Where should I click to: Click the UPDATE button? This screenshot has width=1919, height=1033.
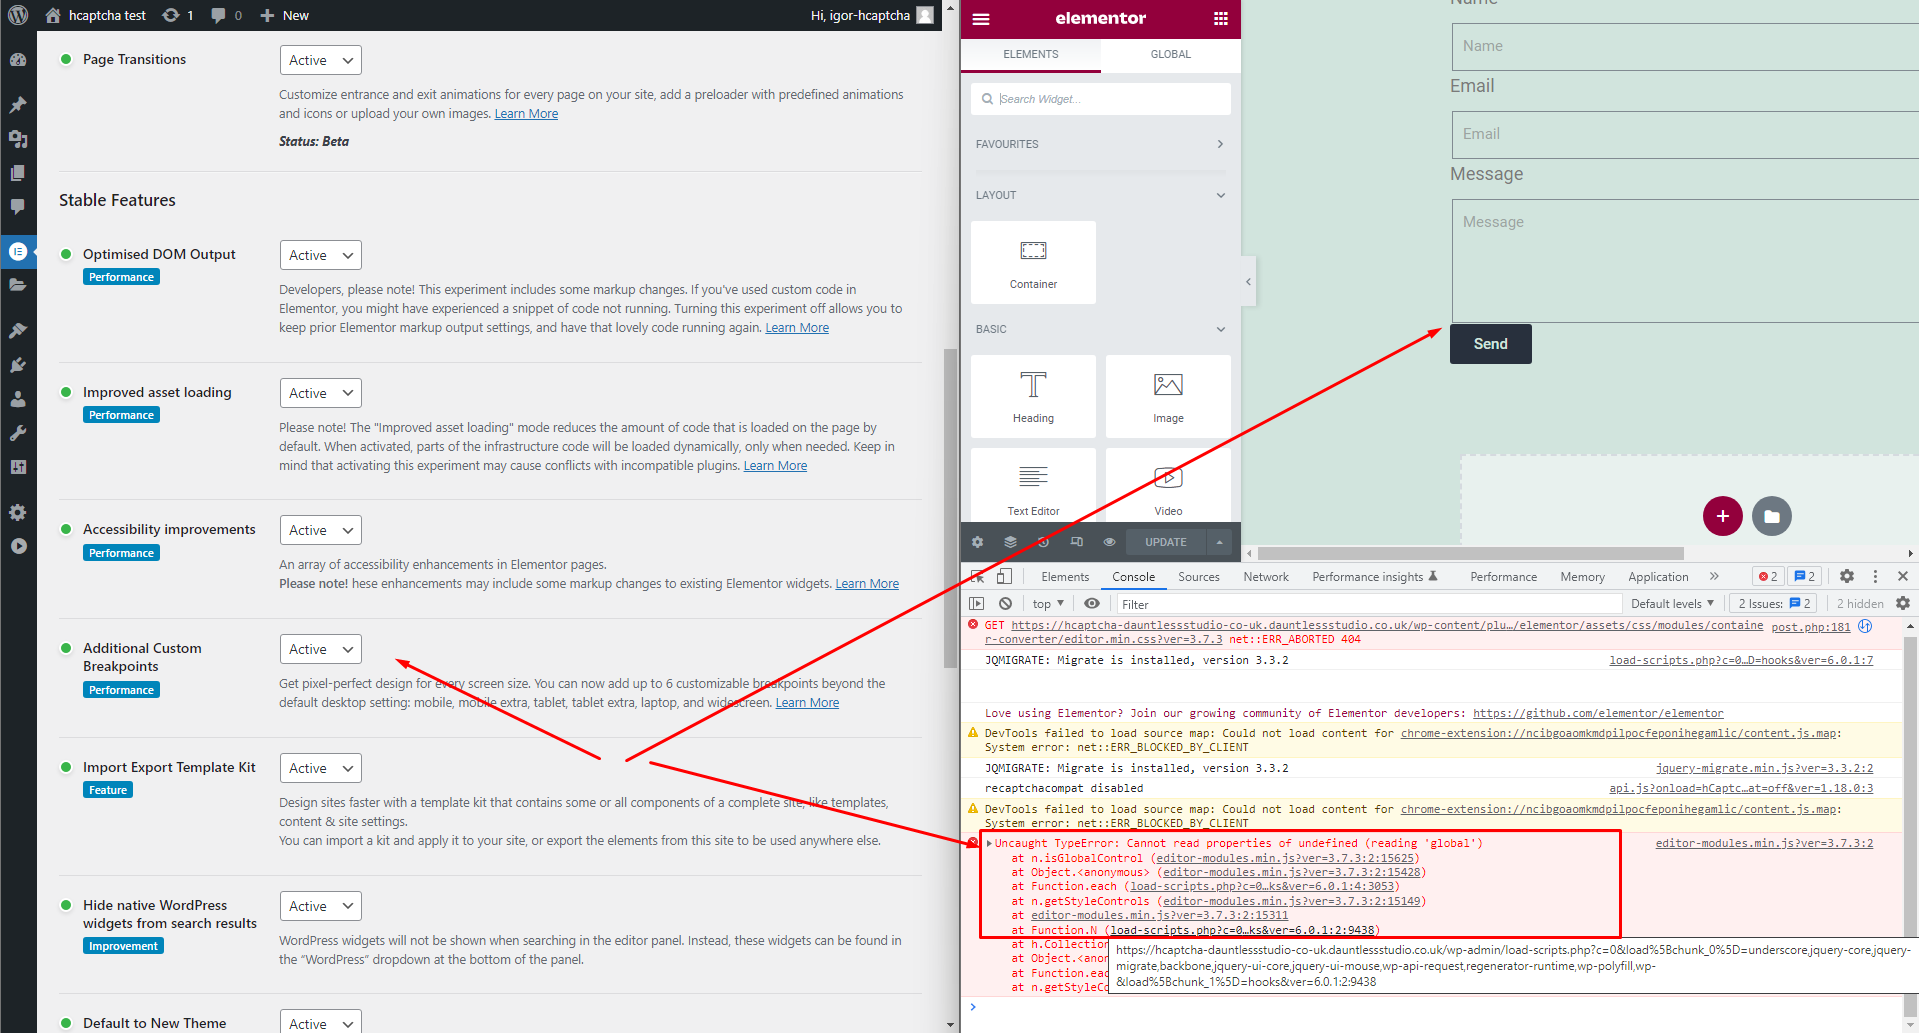point(1164,541)
